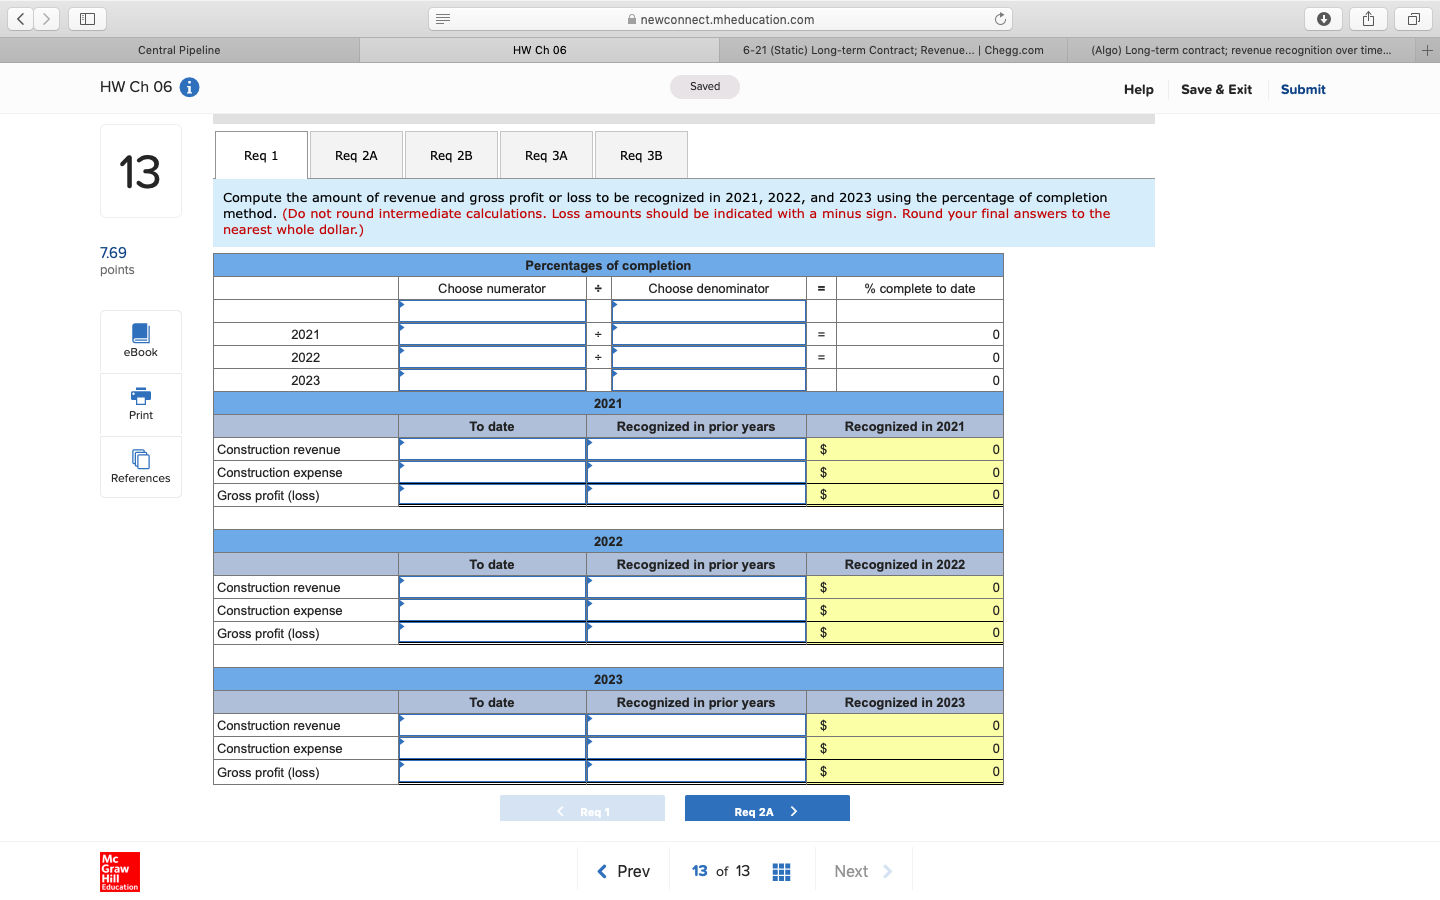The width and height of the screenshot is (1440, 900).
Task: Open the Safari share icon
Action: (1368, 18)
